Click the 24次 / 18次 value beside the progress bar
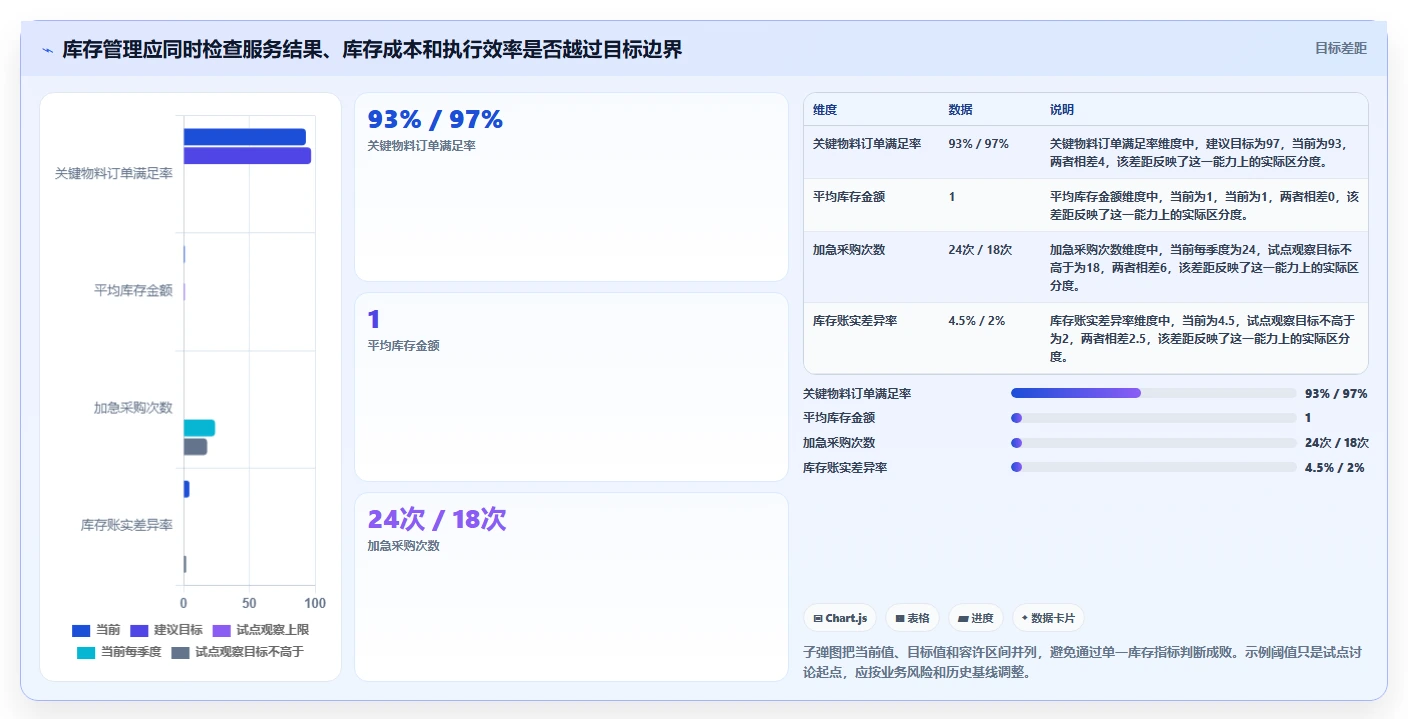This screenshot has height=719, width=1408. (x=1336, y=443)
